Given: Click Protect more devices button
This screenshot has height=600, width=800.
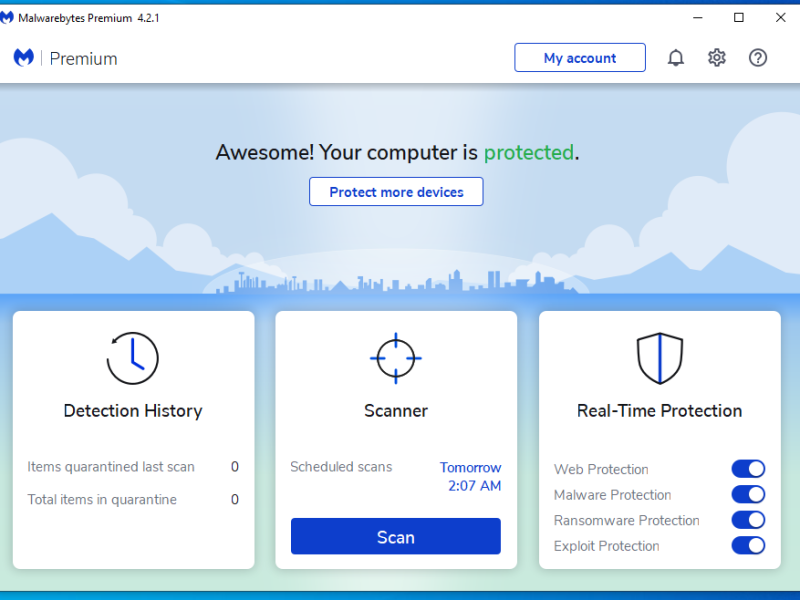Looking at the screenshot, I should [396, 192].
